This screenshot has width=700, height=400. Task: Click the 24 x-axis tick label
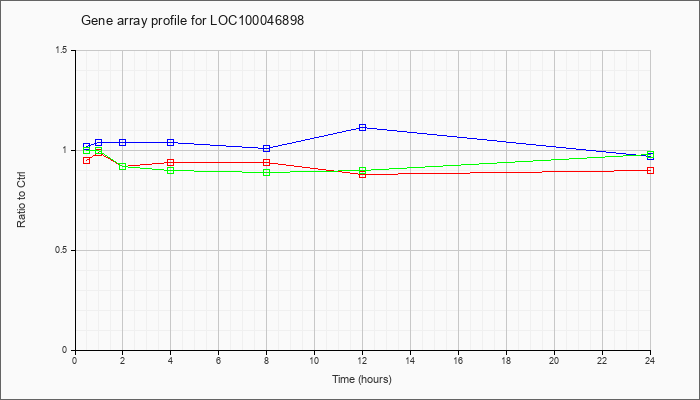(650, 361)
